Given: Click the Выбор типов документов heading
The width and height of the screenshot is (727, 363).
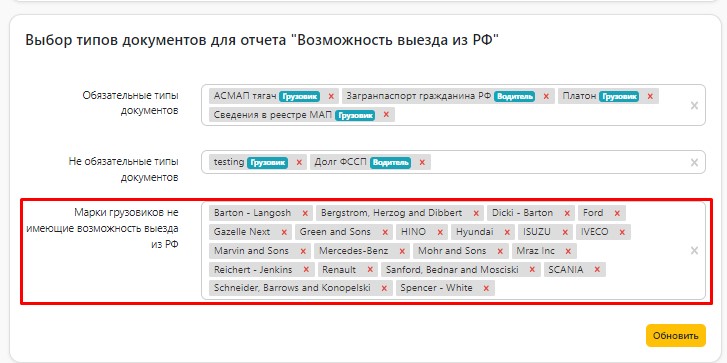Looking at the screenshot, I should coord(261,40).
